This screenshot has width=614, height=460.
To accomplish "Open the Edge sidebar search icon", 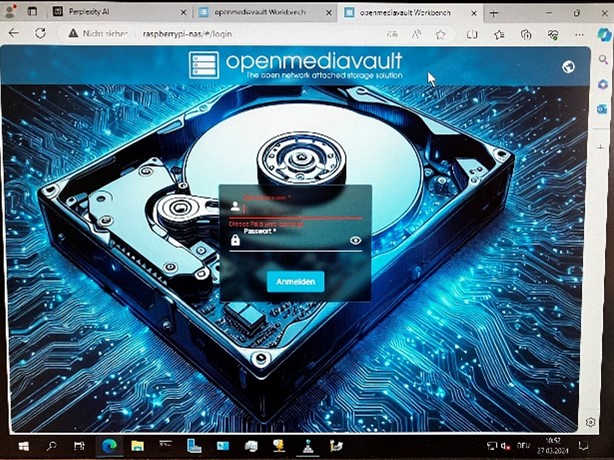I will (x=603, y=60).
